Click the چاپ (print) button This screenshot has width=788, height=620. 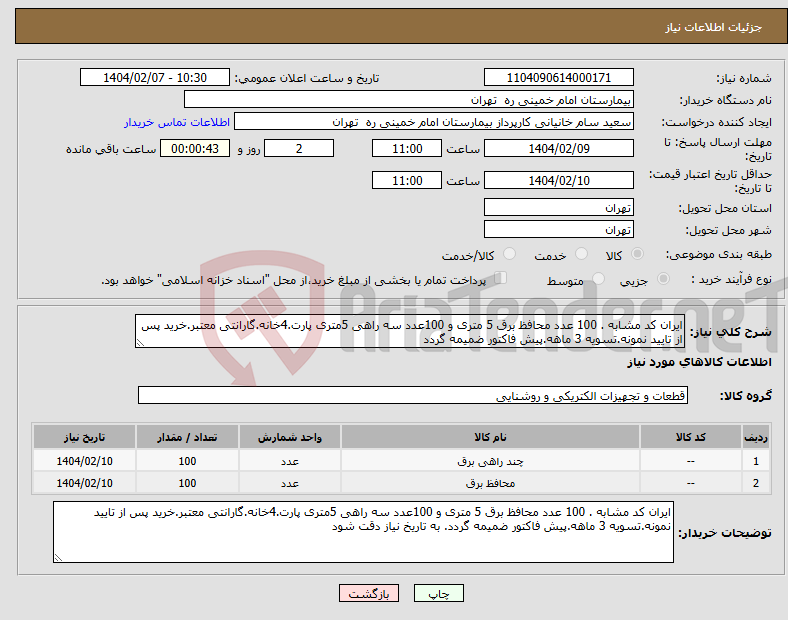coord(438,593)
